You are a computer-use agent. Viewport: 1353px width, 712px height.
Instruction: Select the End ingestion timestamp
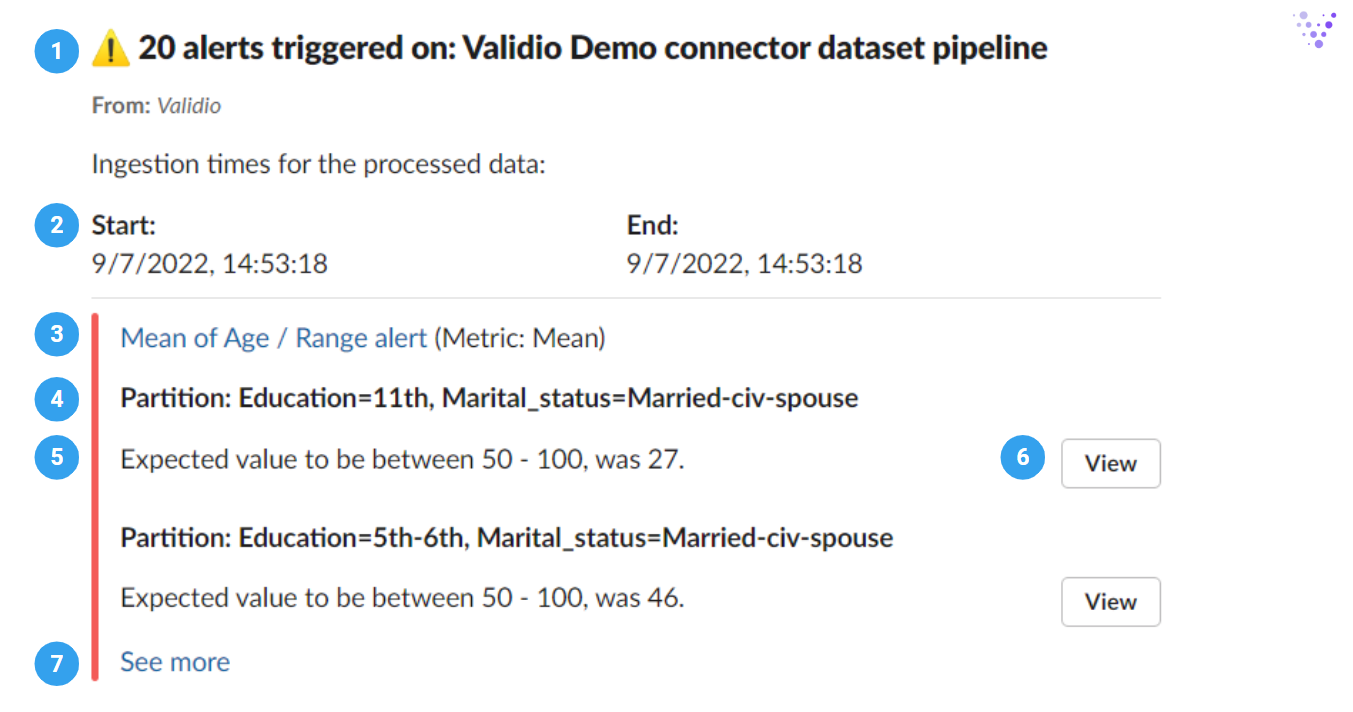coord(744,264)
